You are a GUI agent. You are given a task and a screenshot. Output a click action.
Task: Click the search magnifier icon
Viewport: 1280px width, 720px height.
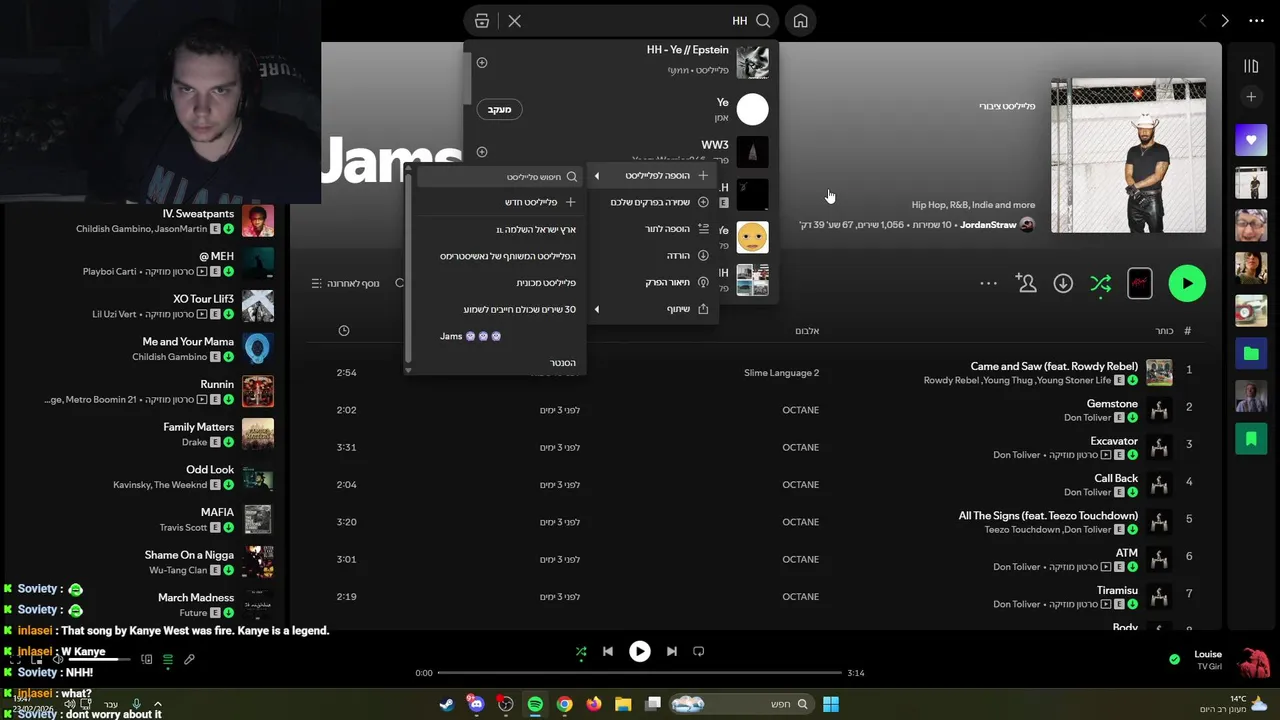tap(763, 21)
